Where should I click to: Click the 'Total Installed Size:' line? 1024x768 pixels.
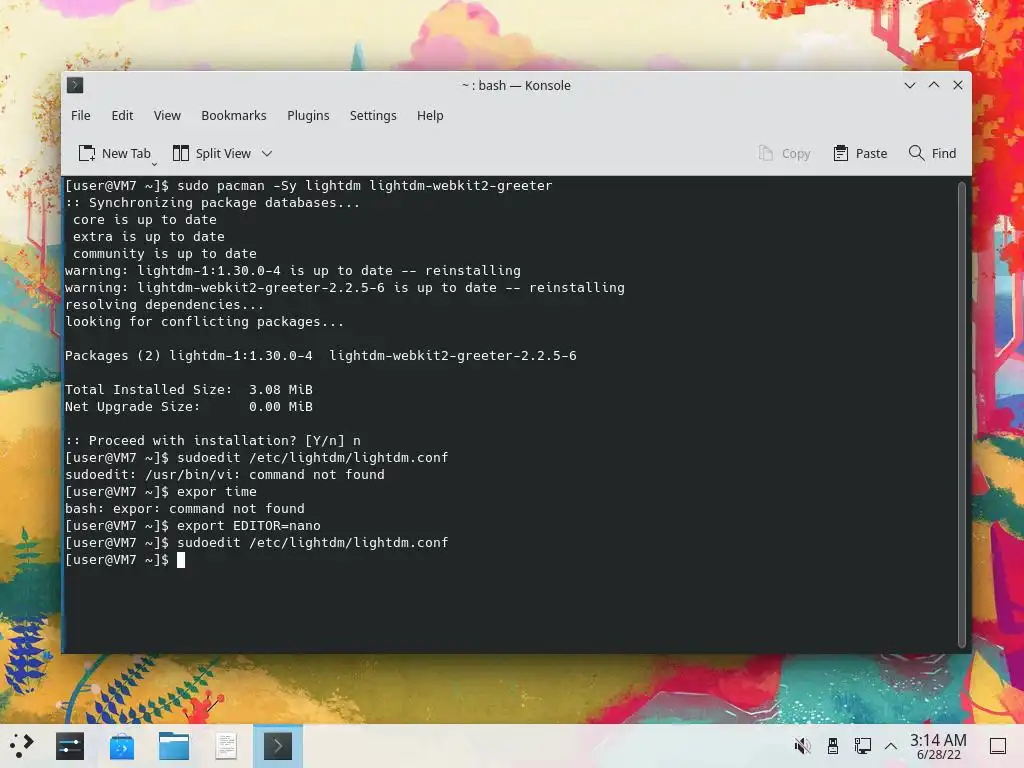[x=189, y=389]
